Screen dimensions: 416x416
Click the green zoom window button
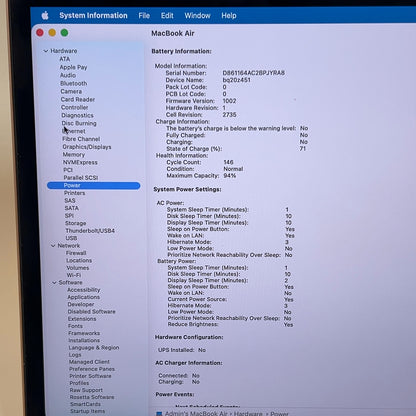[64, 33]
